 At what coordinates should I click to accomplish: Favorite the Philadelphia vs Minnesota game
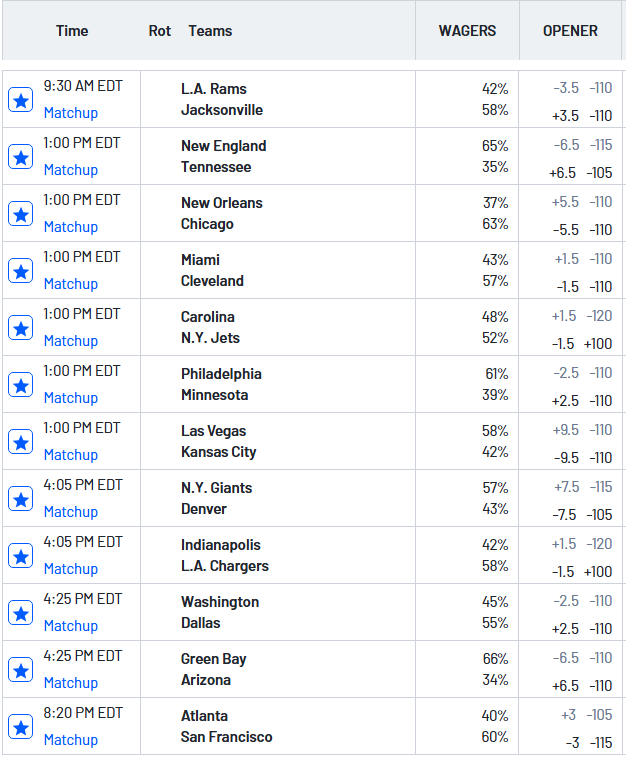20,384
